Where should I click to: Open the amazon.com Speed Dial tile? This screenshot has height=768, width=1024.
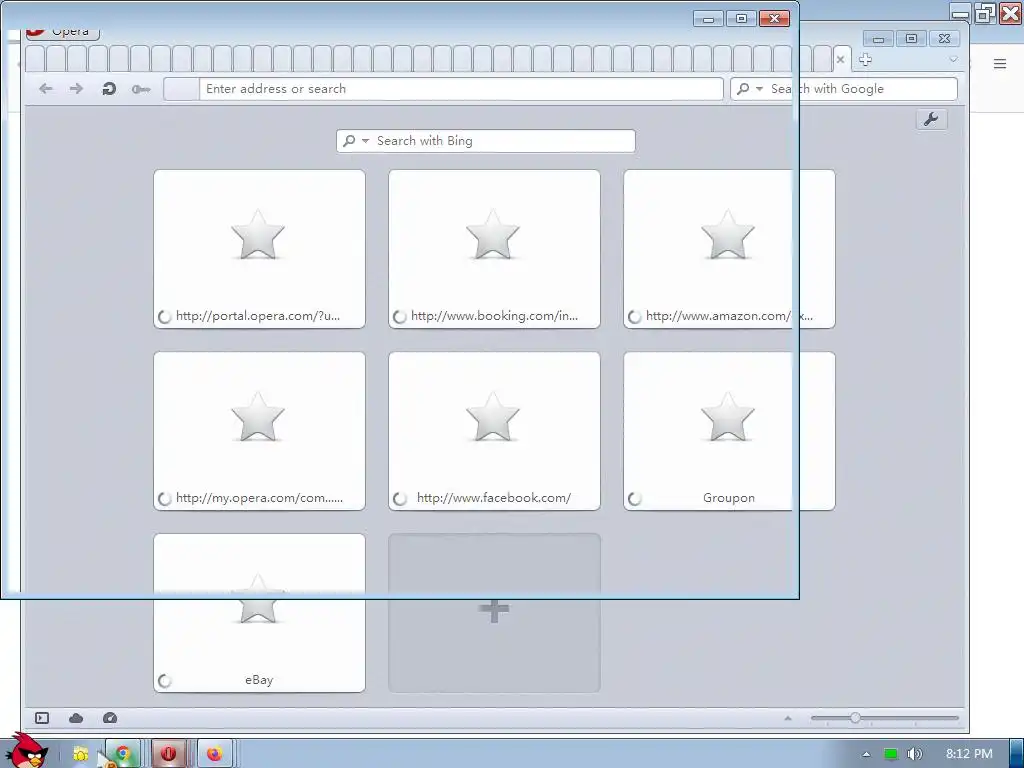click(729, 249)
